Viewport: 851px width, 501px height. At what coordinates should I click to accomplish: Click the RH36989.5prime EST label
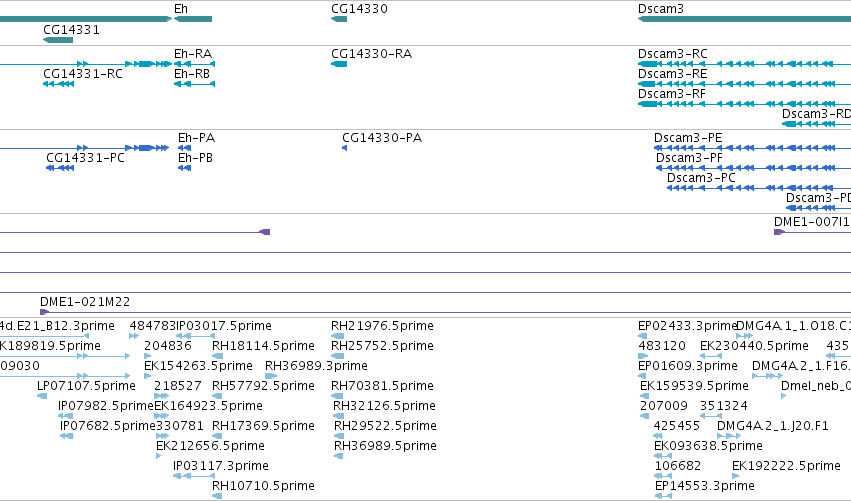pyautogui.click(x=385, y=446)
